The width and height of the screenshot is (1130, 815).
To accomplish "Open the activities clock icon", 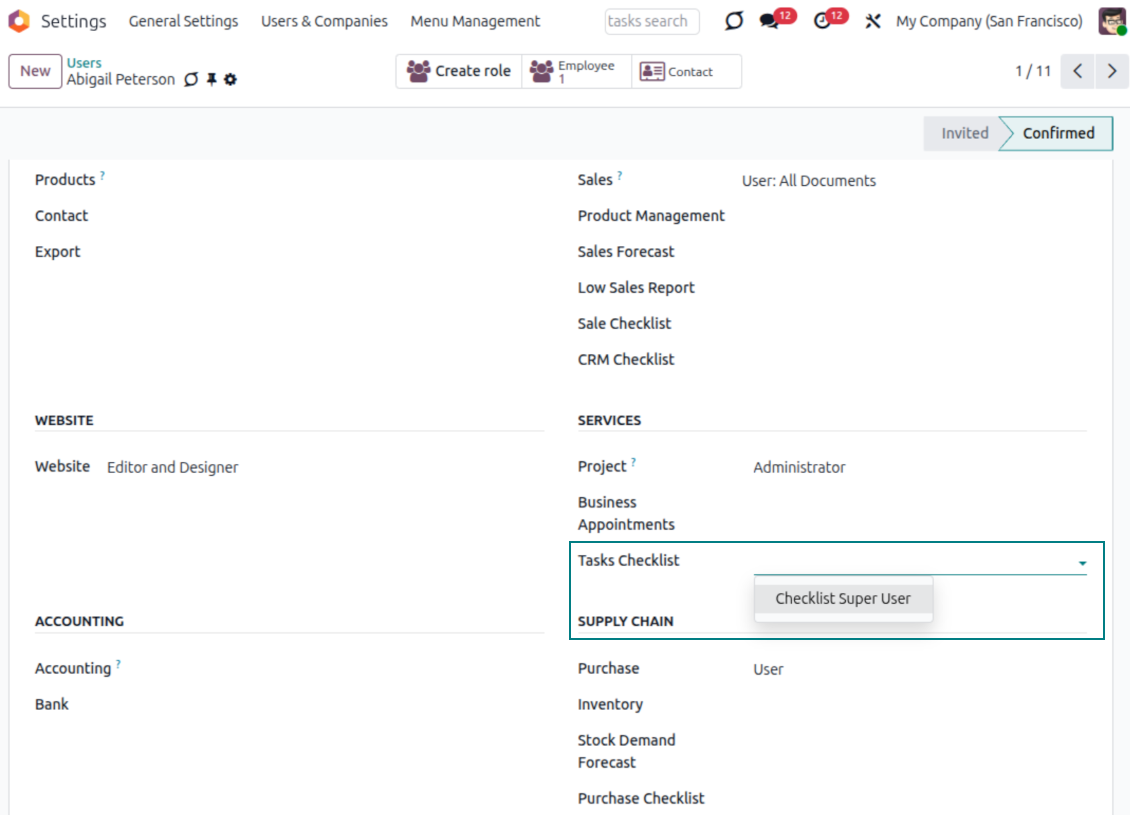I will (822, 21).
